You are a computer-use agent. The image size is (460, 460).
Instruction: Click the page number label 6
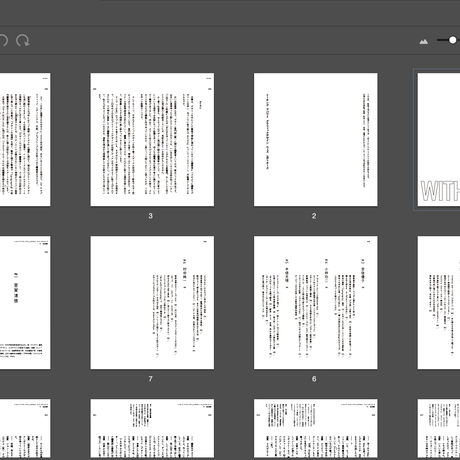point(314,379)
